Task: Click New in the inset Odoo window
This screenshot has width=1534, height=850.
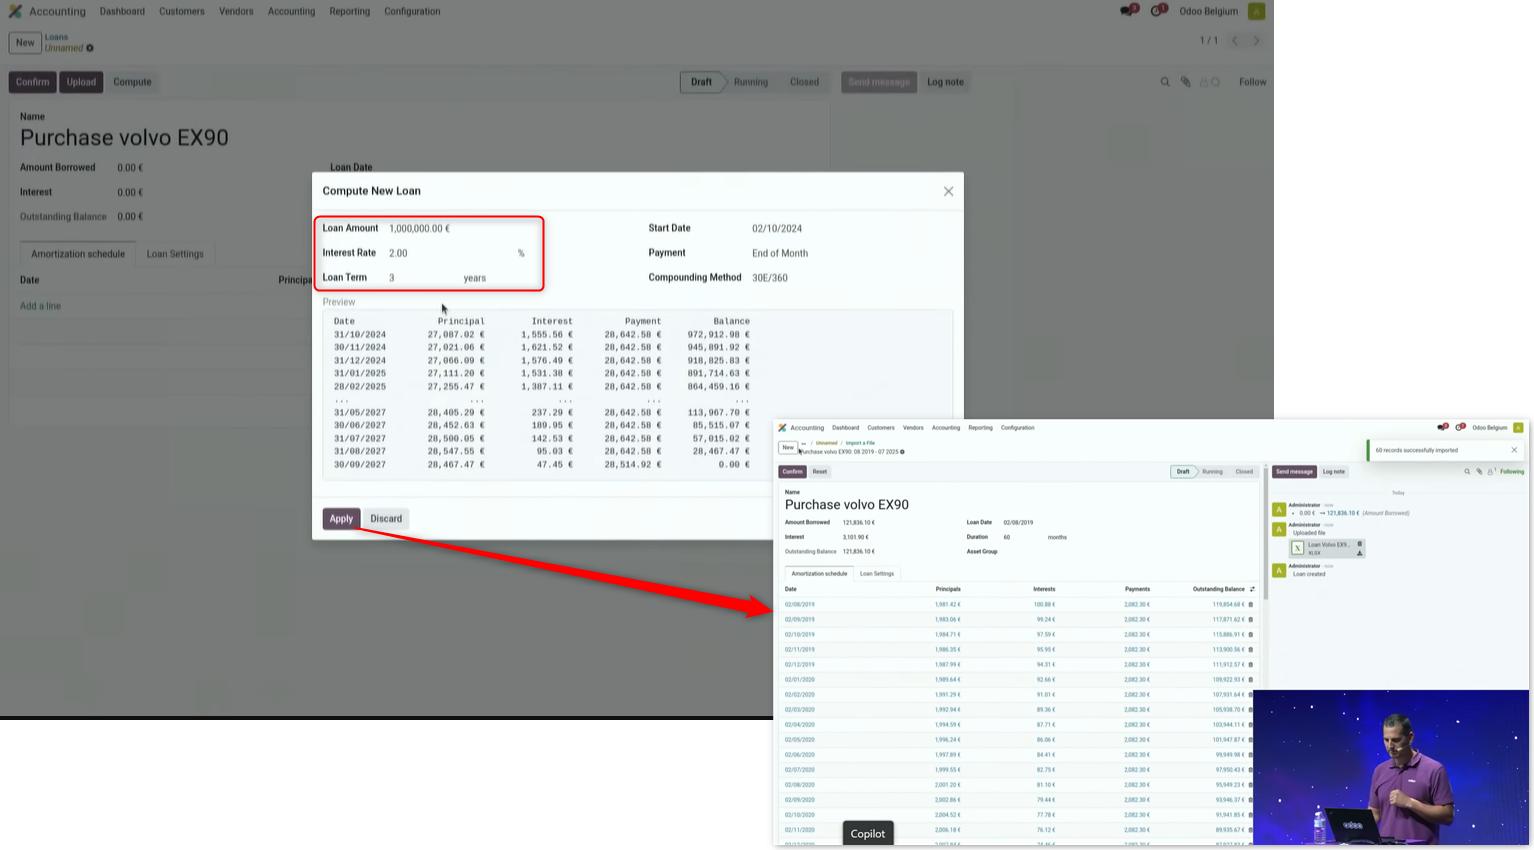Action: click(788, 448)
